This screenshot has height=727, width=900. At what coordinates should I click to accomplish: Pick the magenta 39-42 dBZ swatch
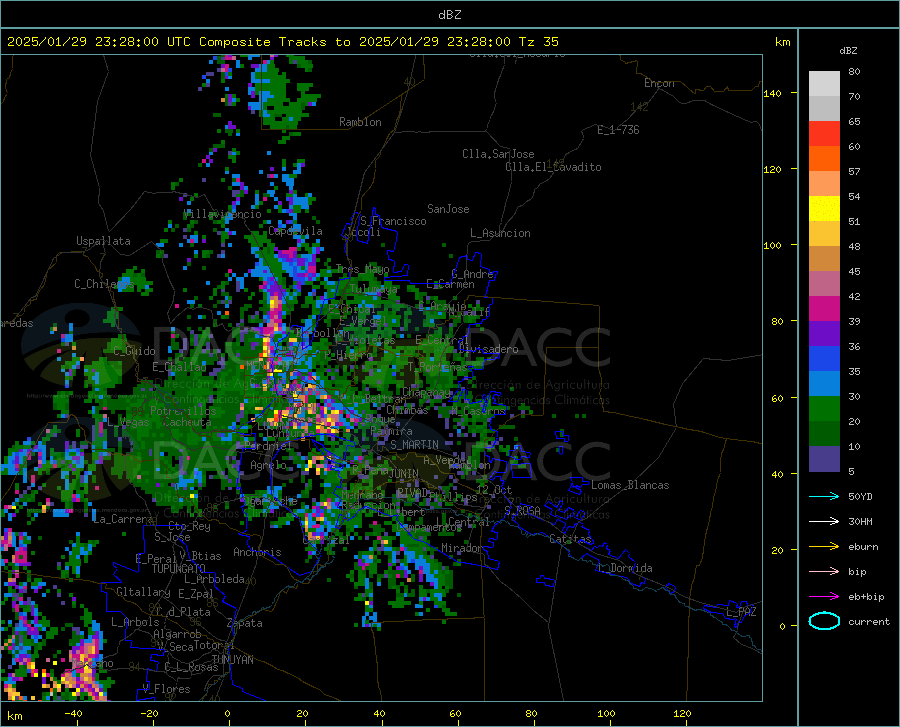[x=824, y=309]
